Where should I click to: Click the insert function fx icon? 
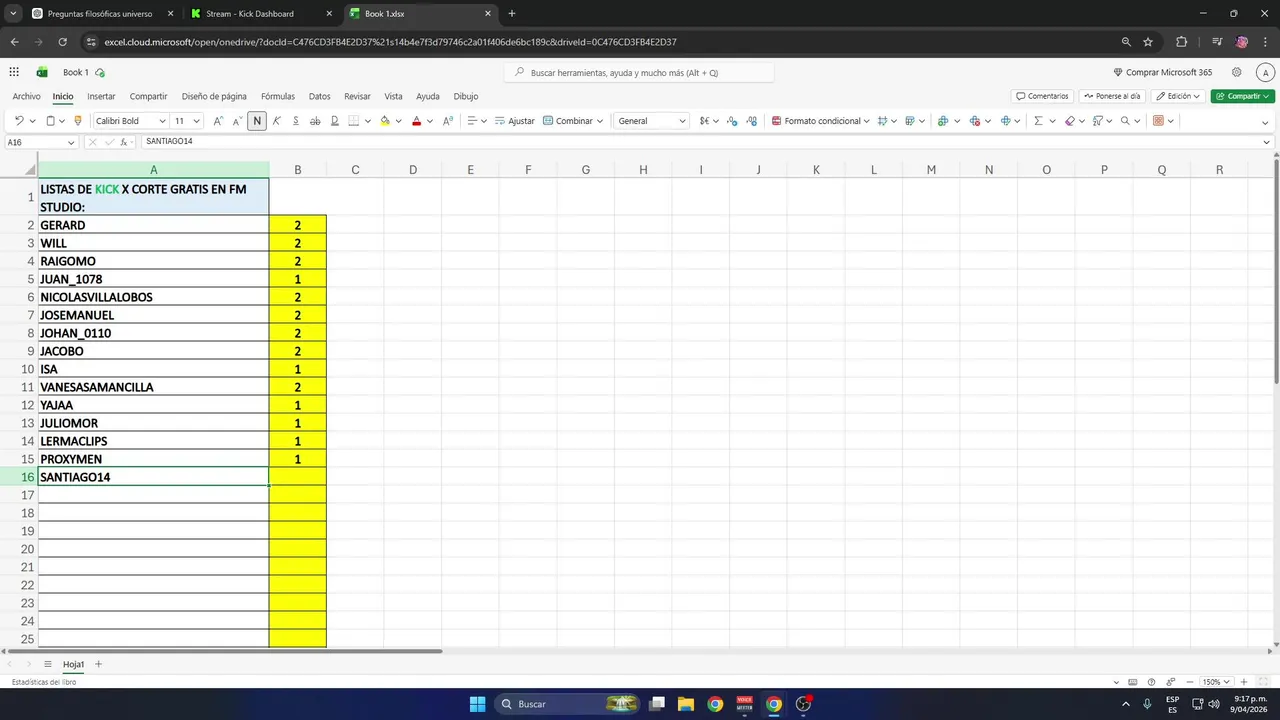124,142
